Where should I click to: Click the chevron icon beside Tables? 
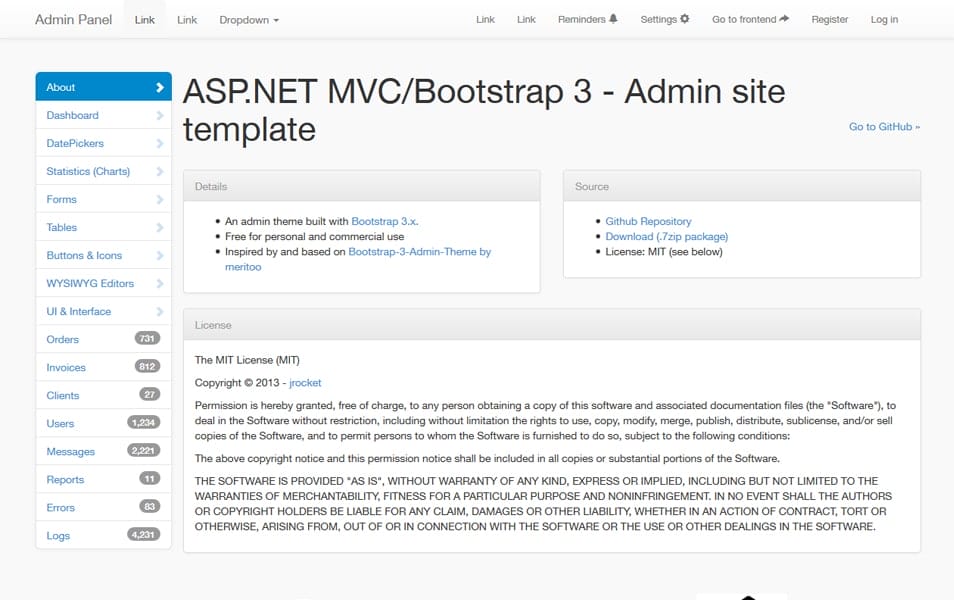(160, 227)
